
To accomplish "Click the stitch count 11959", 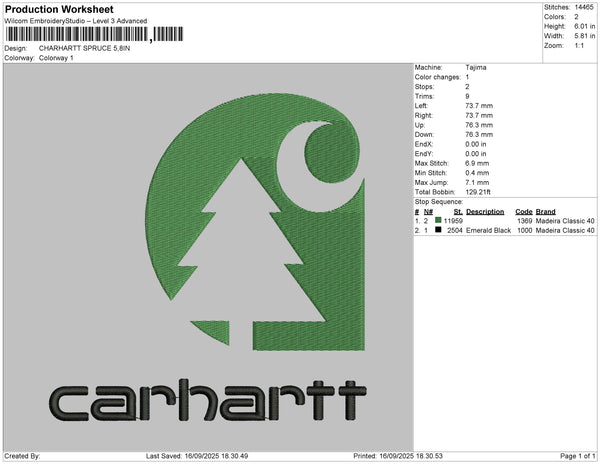I will [x=453, y=221].
